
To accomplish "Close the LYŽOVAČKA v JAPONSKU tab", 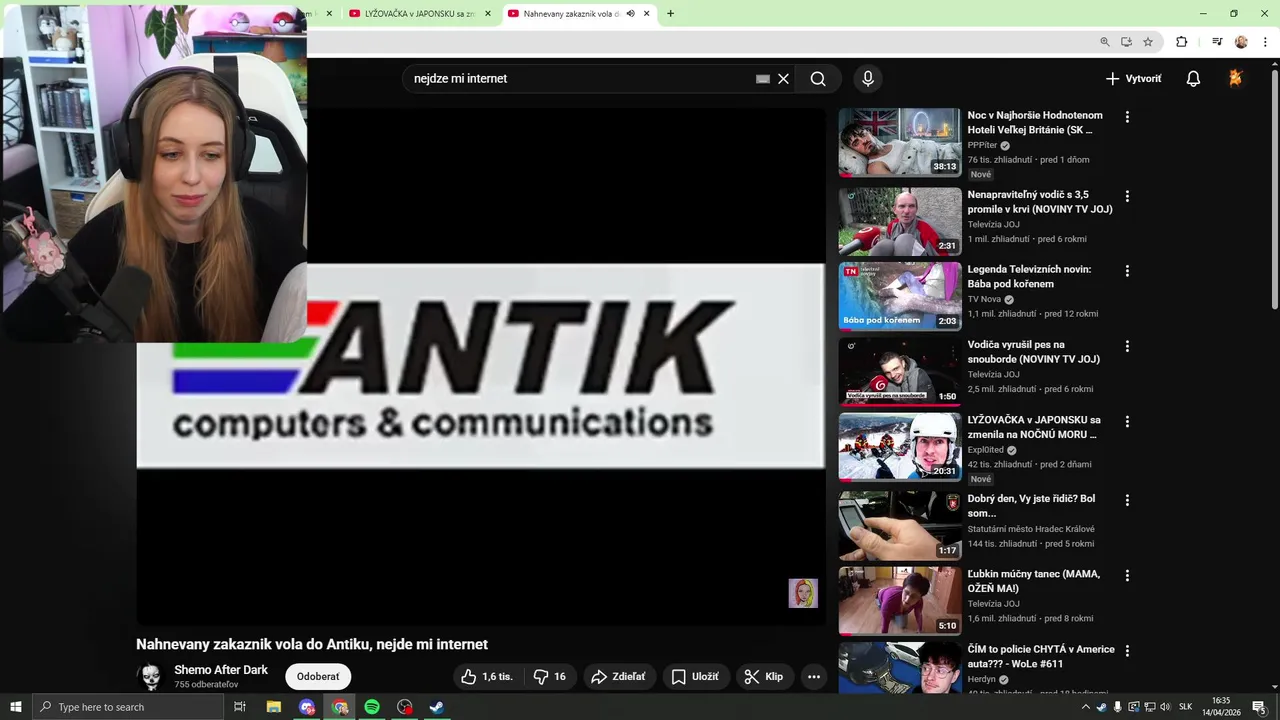I will 488,14.
